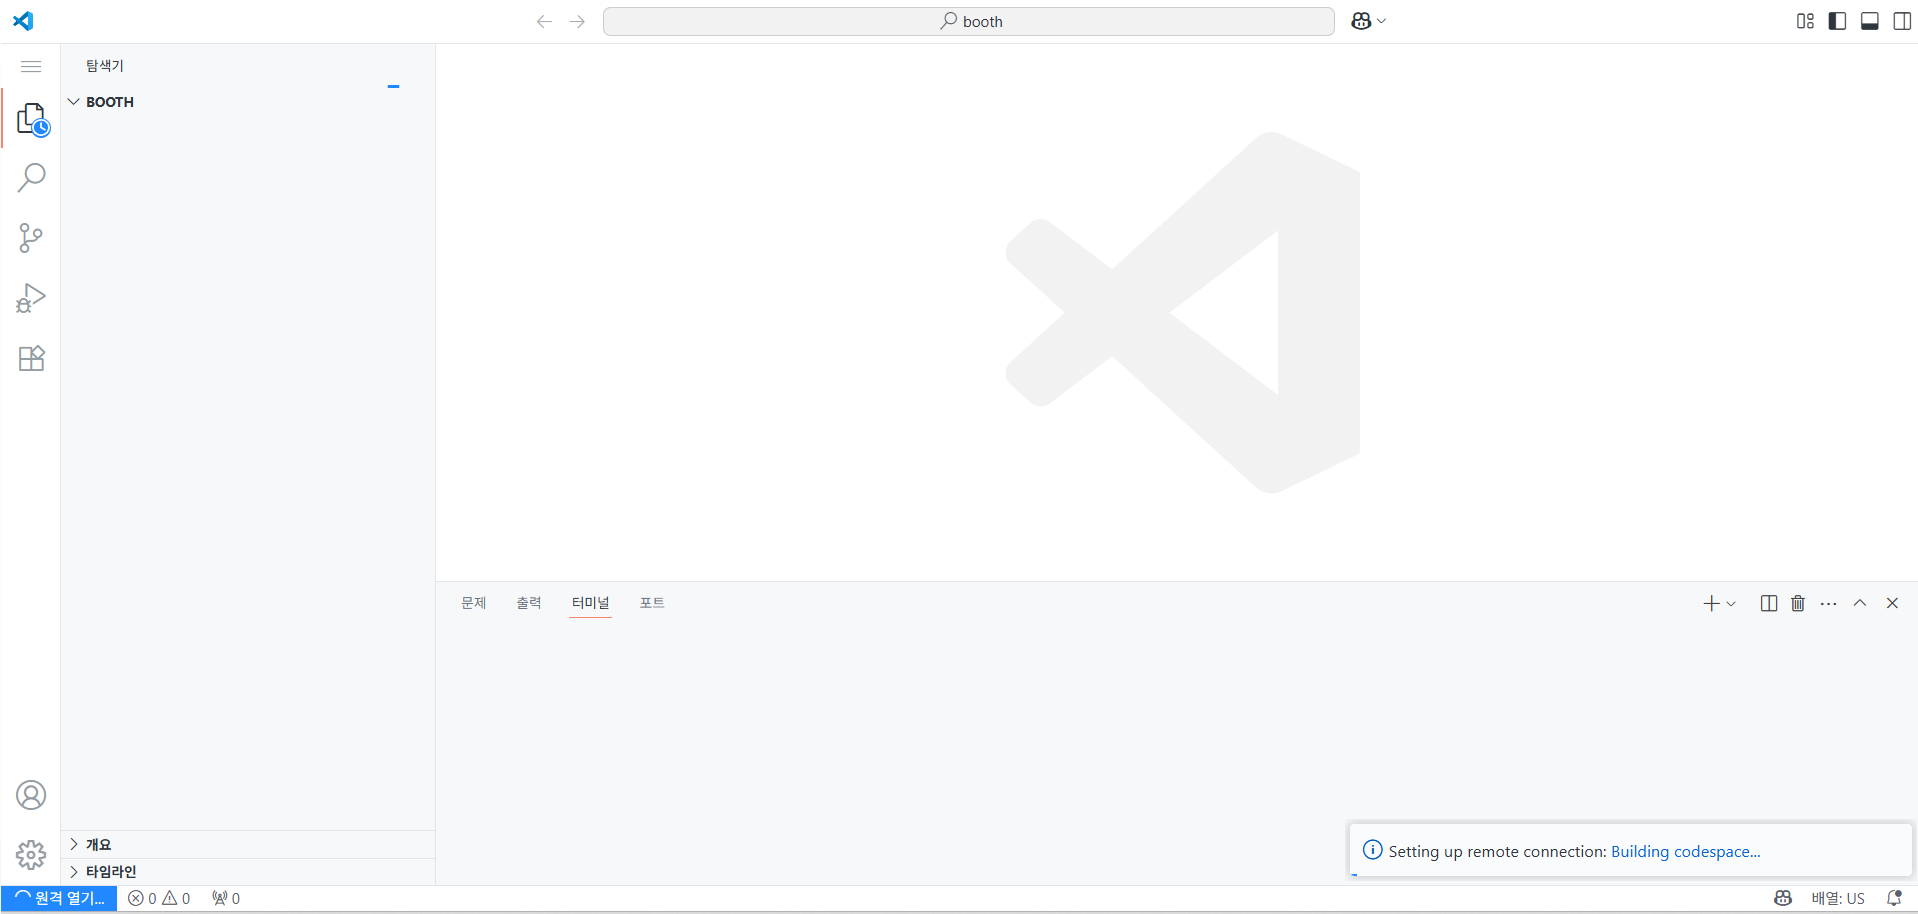The width and height of the screenshot is (1918, 914).
Task: Open the Run and Debug view
Action: 32,298
